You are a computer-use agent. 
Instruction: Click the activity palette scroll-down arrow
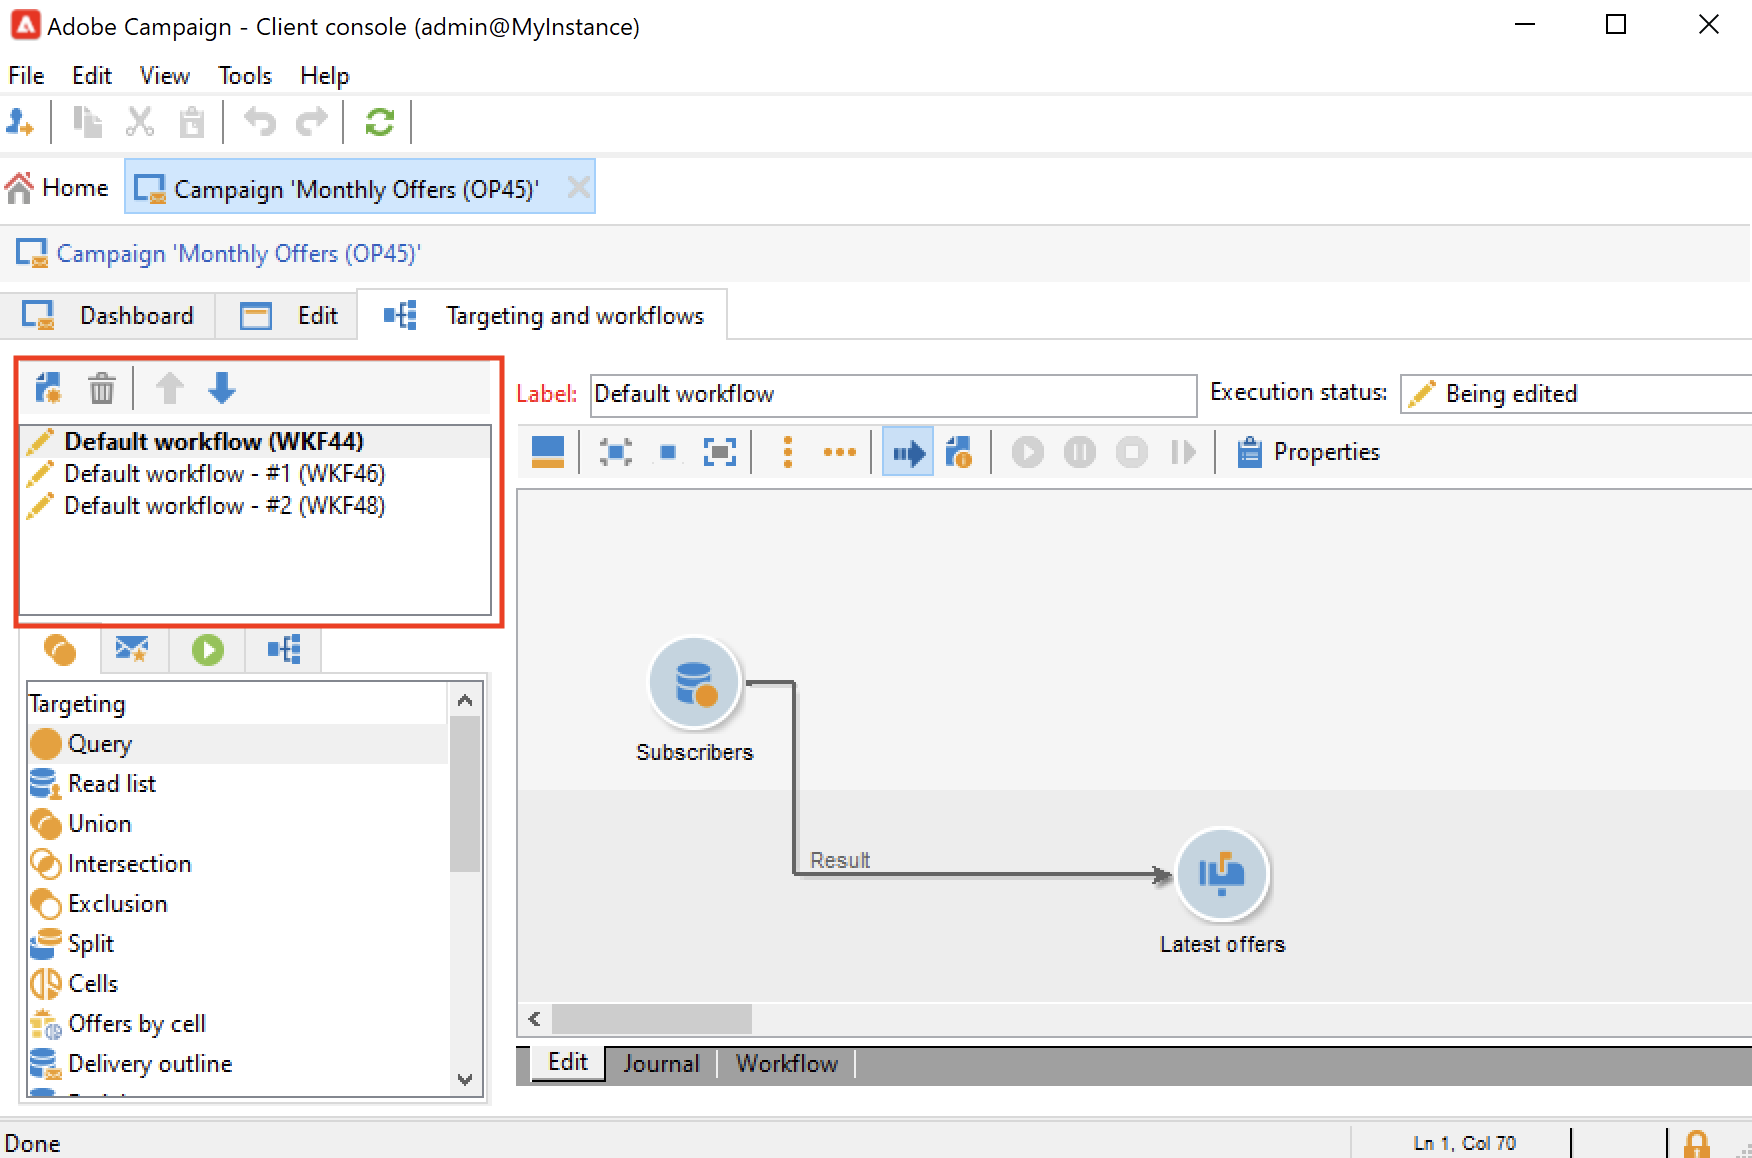[x=465, y=1079]
